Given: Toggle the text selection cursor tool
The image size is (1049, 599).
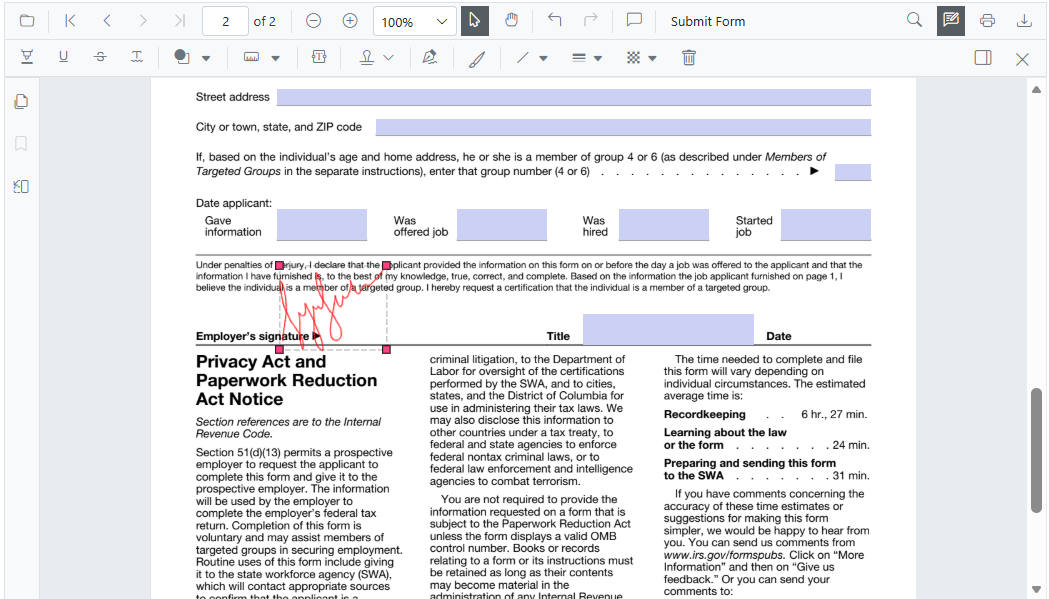Looking at the screenshot, I should (475, 21).
